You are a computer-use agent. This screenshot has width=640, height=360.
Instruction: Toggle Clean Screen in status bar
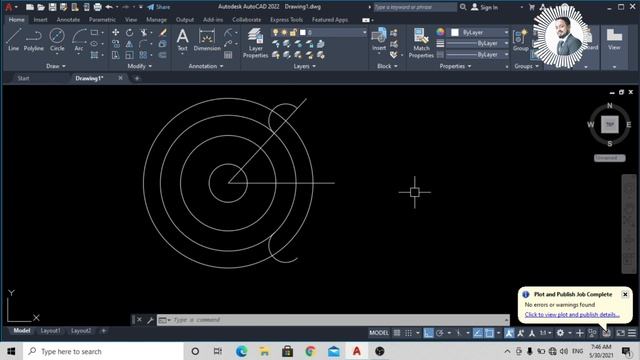click(620, 333)
